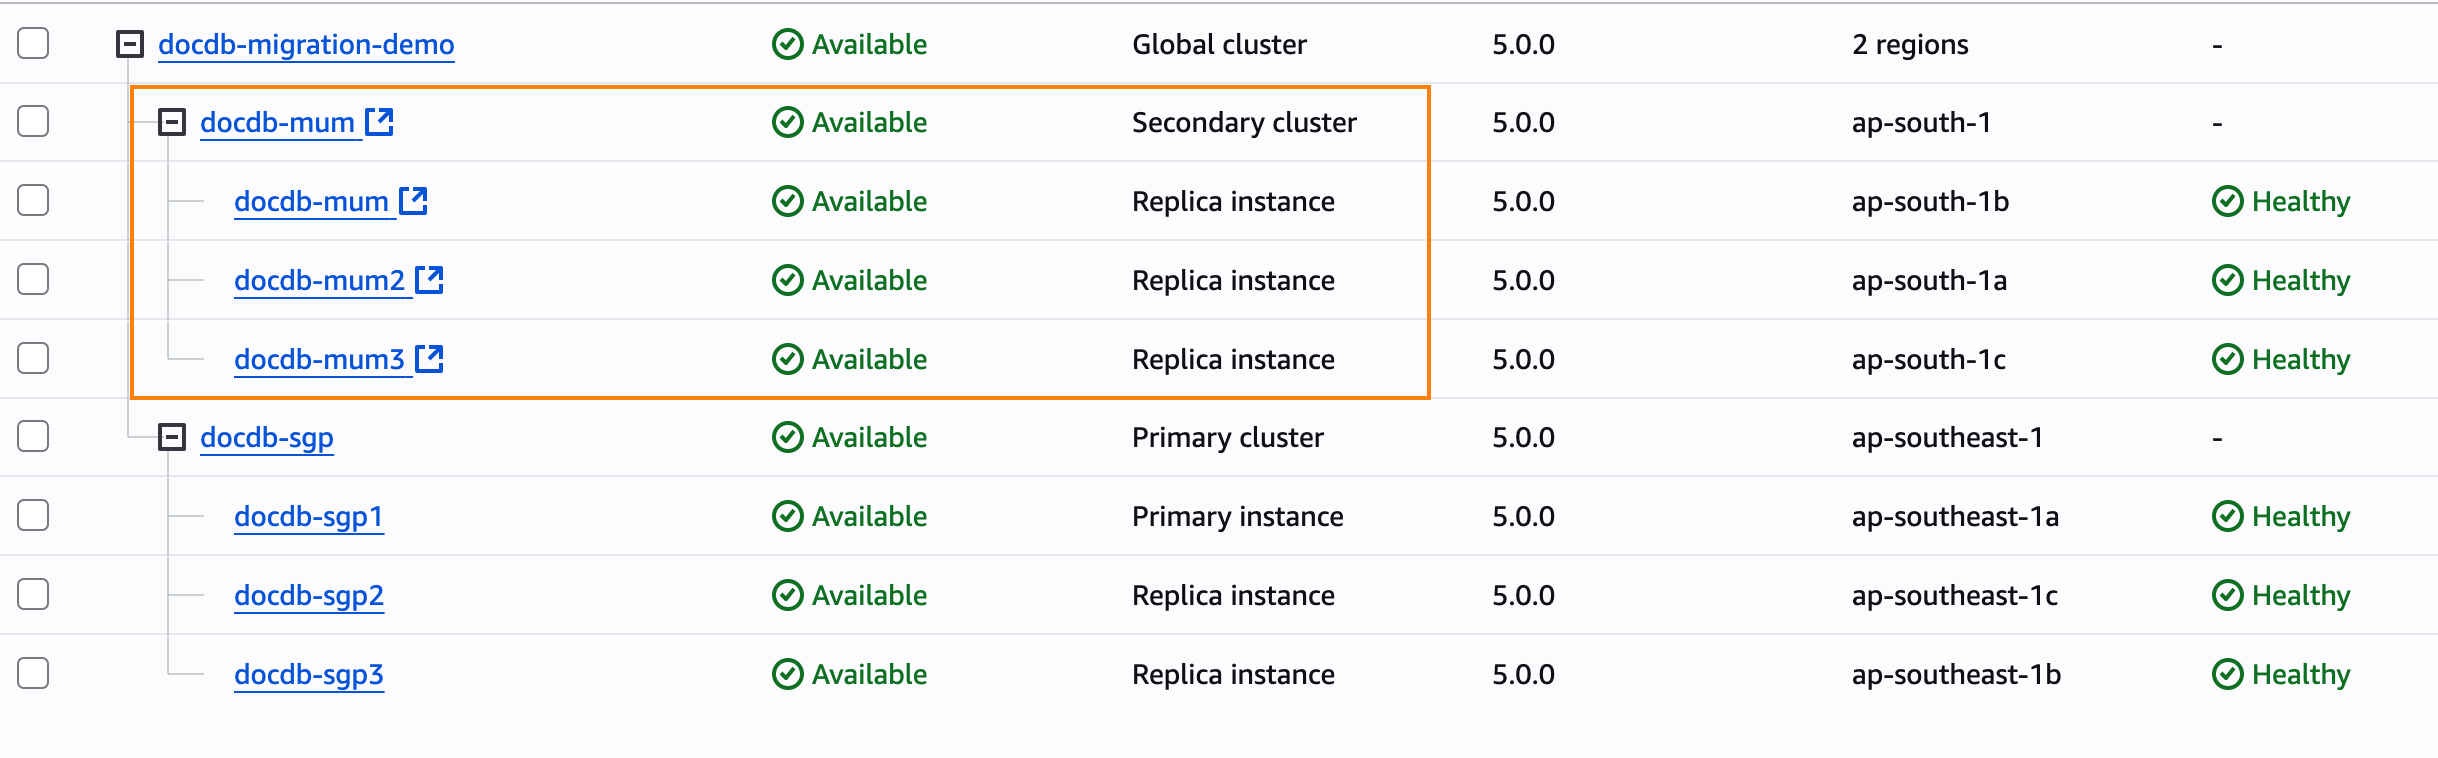Open the docdb-migration-demo global cluster link

[x=306, y=45]
